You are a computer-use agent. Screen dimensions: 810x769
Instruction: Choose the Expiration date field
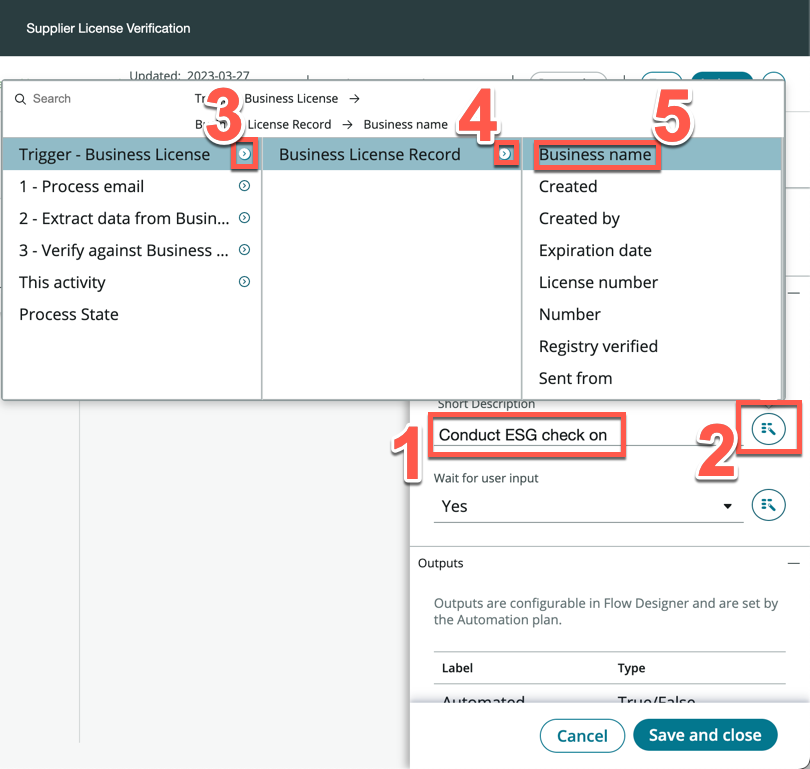(x=595, y=250)
